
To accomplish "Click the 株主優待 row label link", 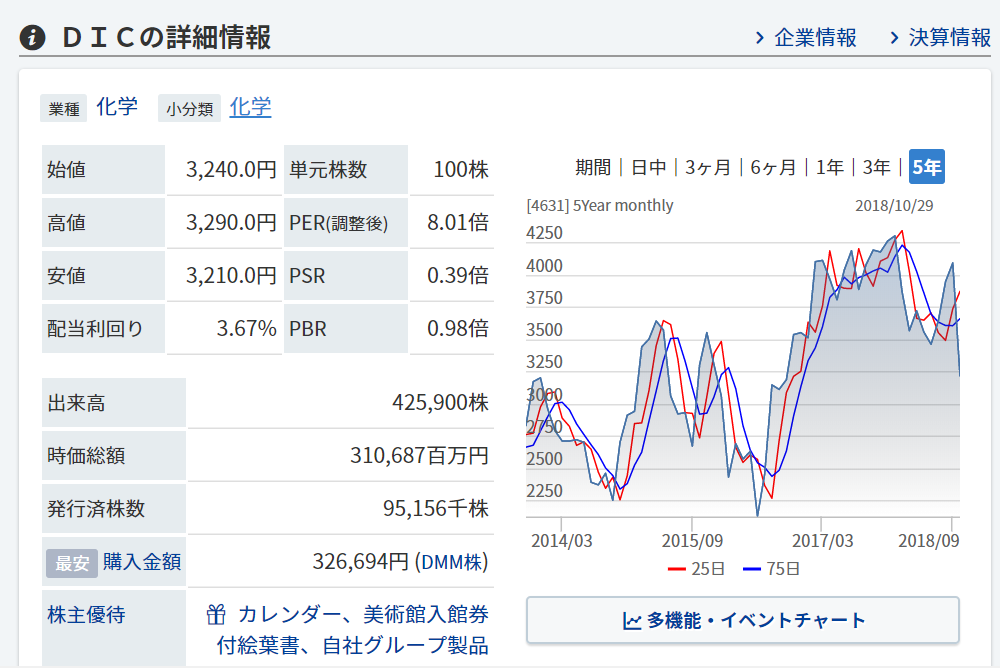I will 86,615.
